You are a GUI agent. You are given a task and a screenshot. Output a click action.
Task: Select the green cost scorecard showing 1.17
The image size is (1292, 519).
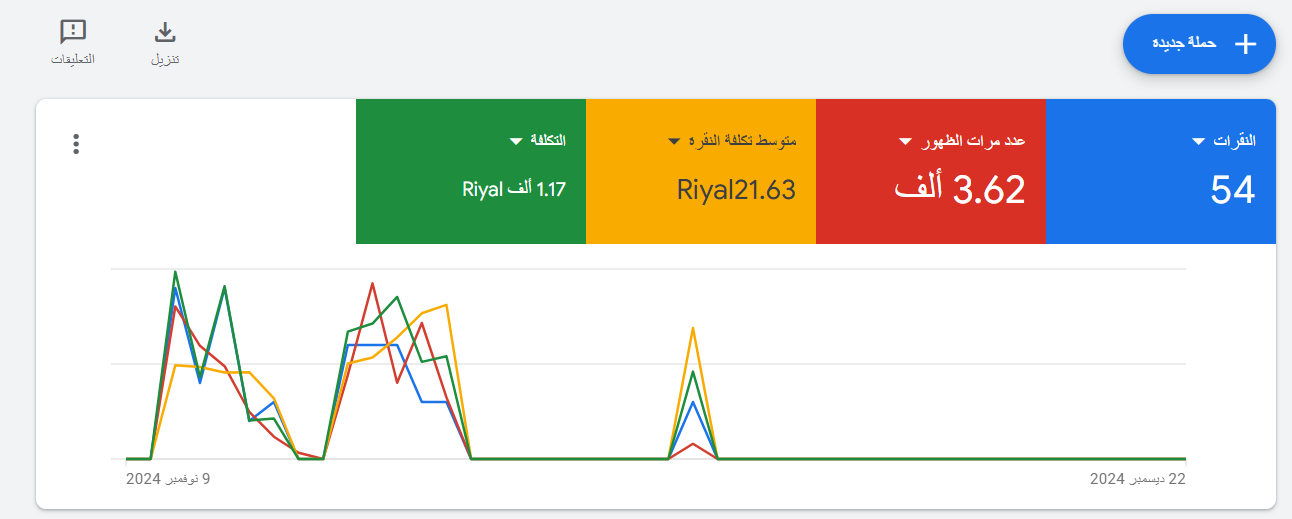[x=471, y=171]
